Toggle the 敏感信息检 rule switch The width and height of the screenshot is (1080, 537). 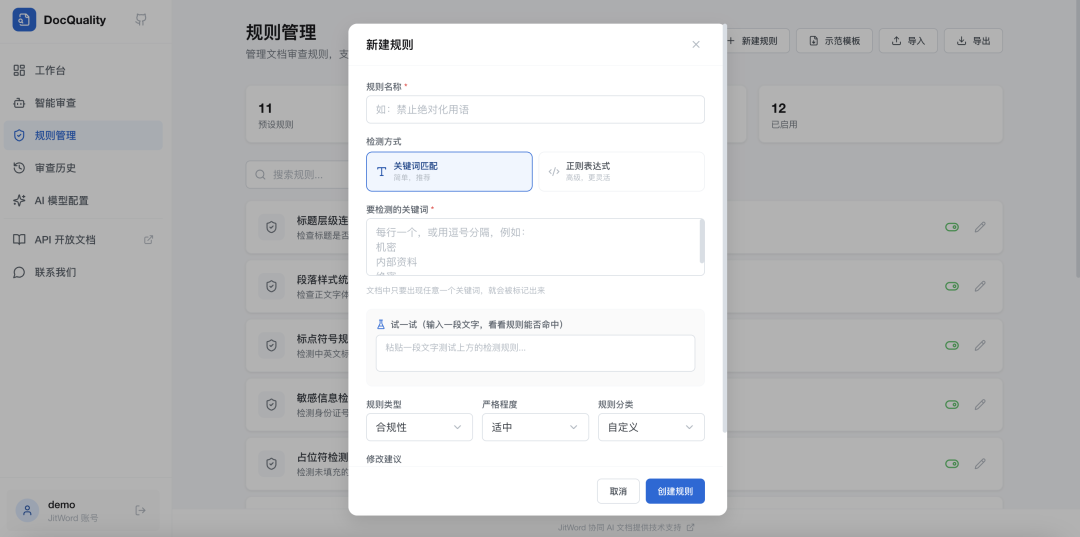[x=952, y=405]
